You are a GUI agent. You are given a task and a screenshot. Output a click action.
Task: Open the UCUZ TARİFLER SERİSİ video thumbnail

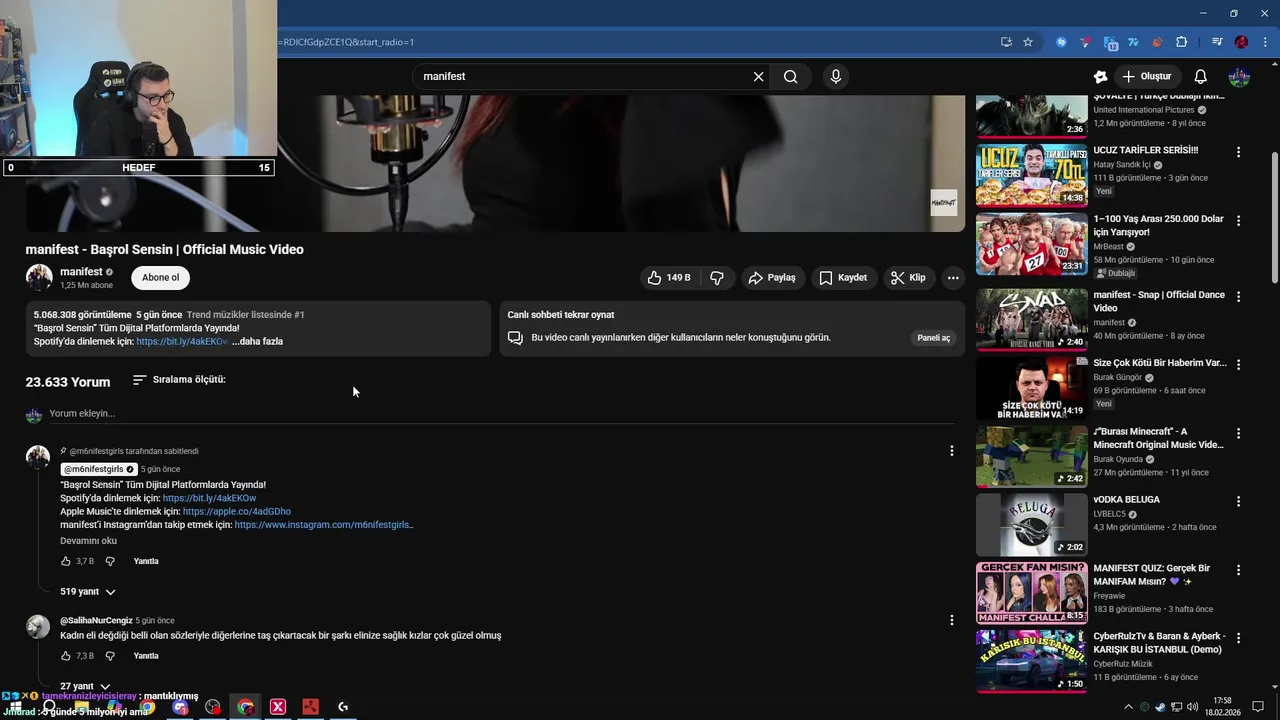click(1031, 174)
